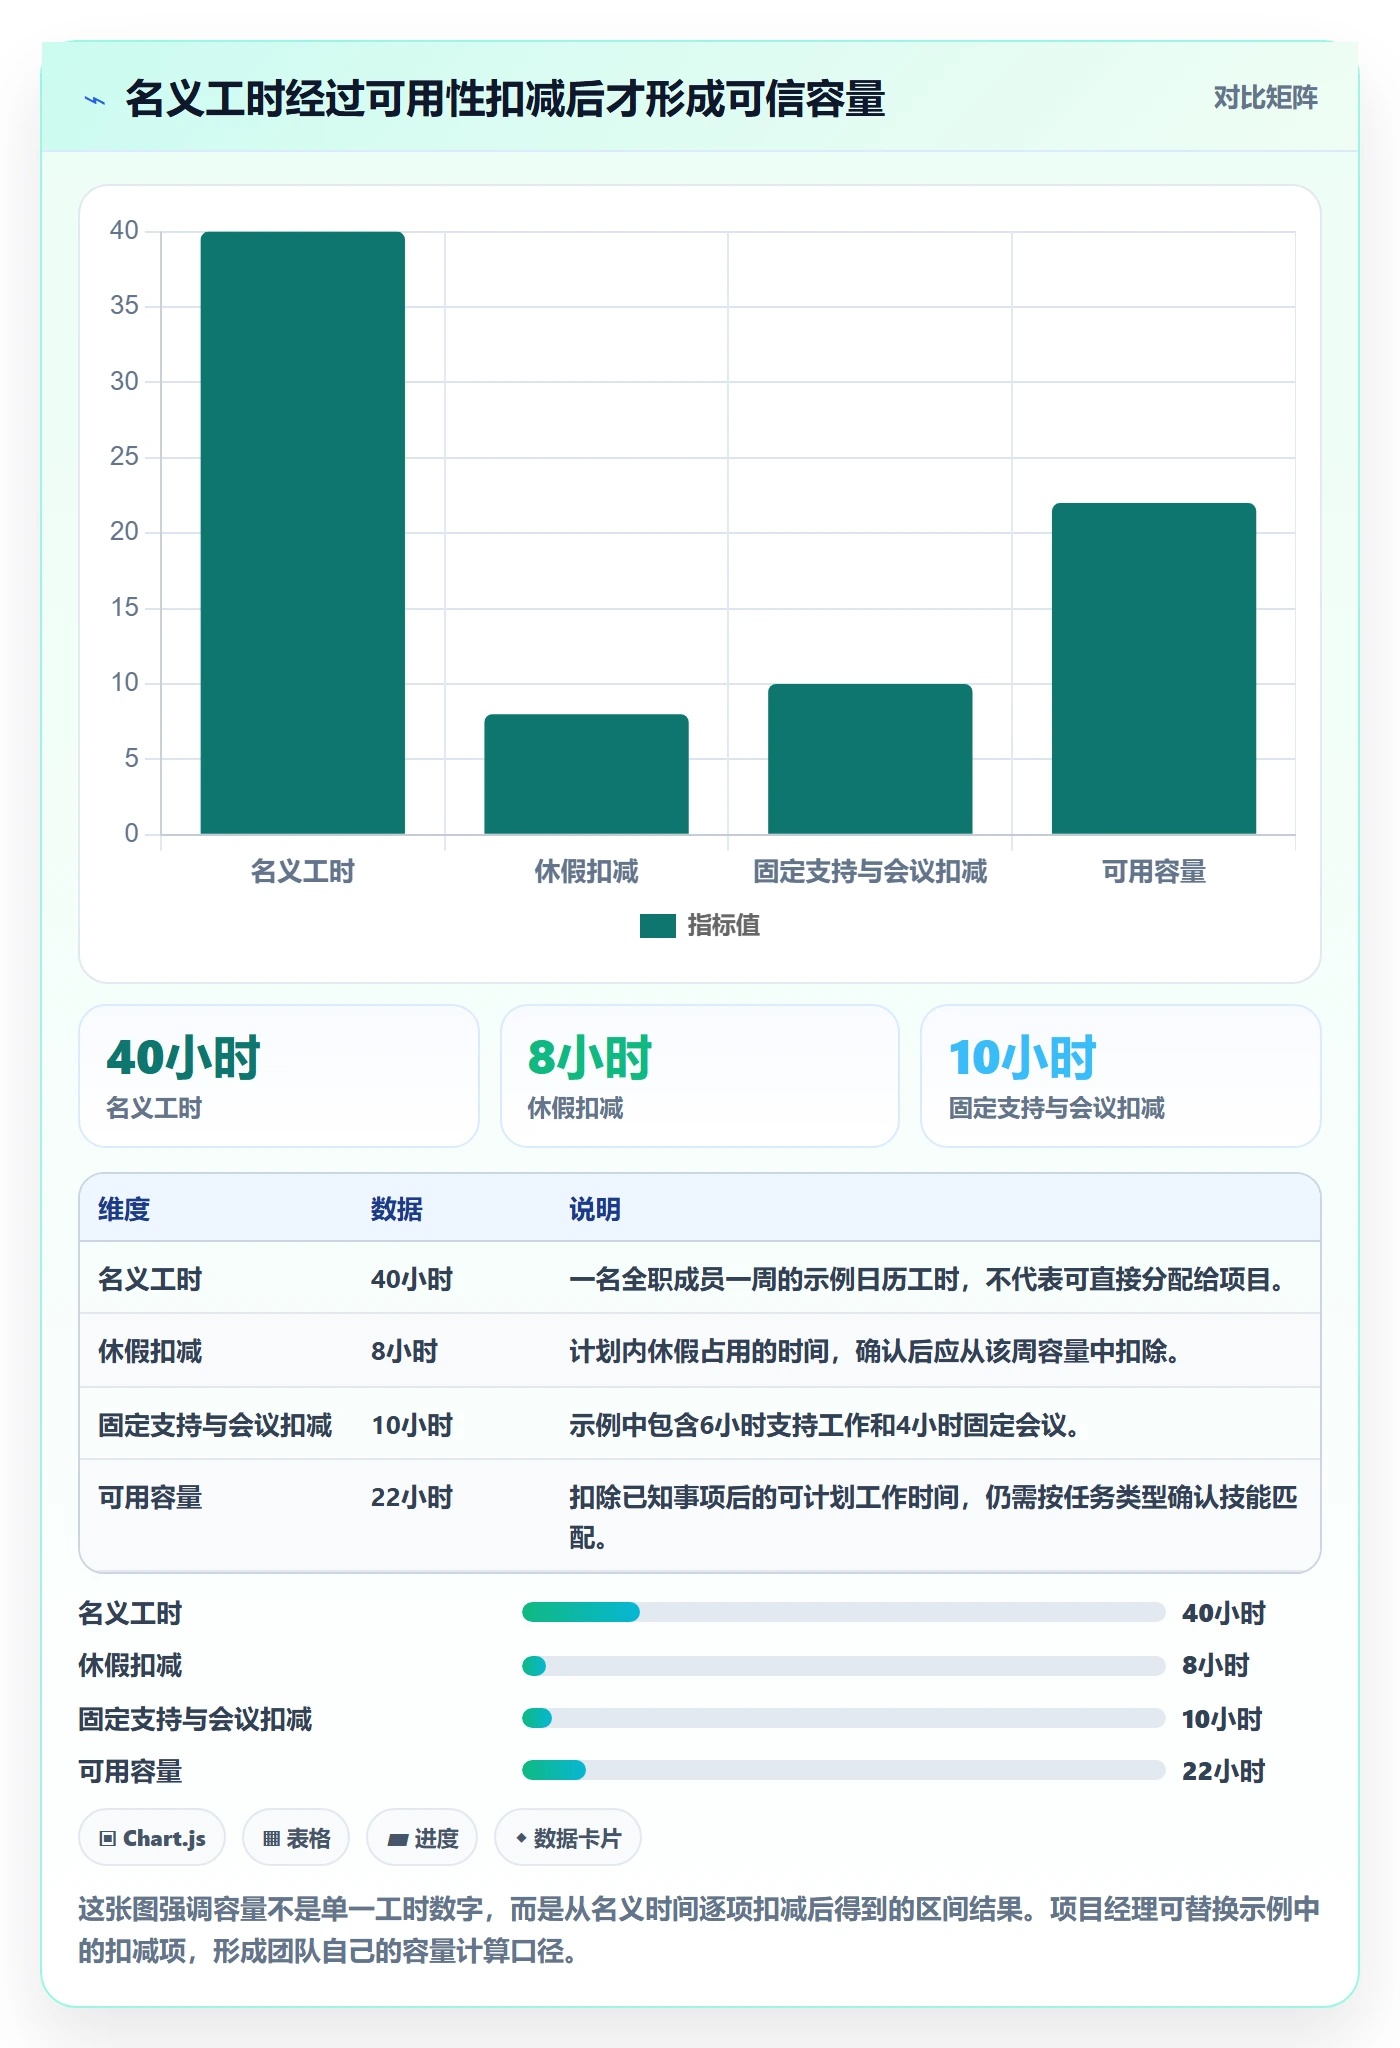1400x2048 pixels.
Task: Click the 进度 tag chip
Action: 422,1838
